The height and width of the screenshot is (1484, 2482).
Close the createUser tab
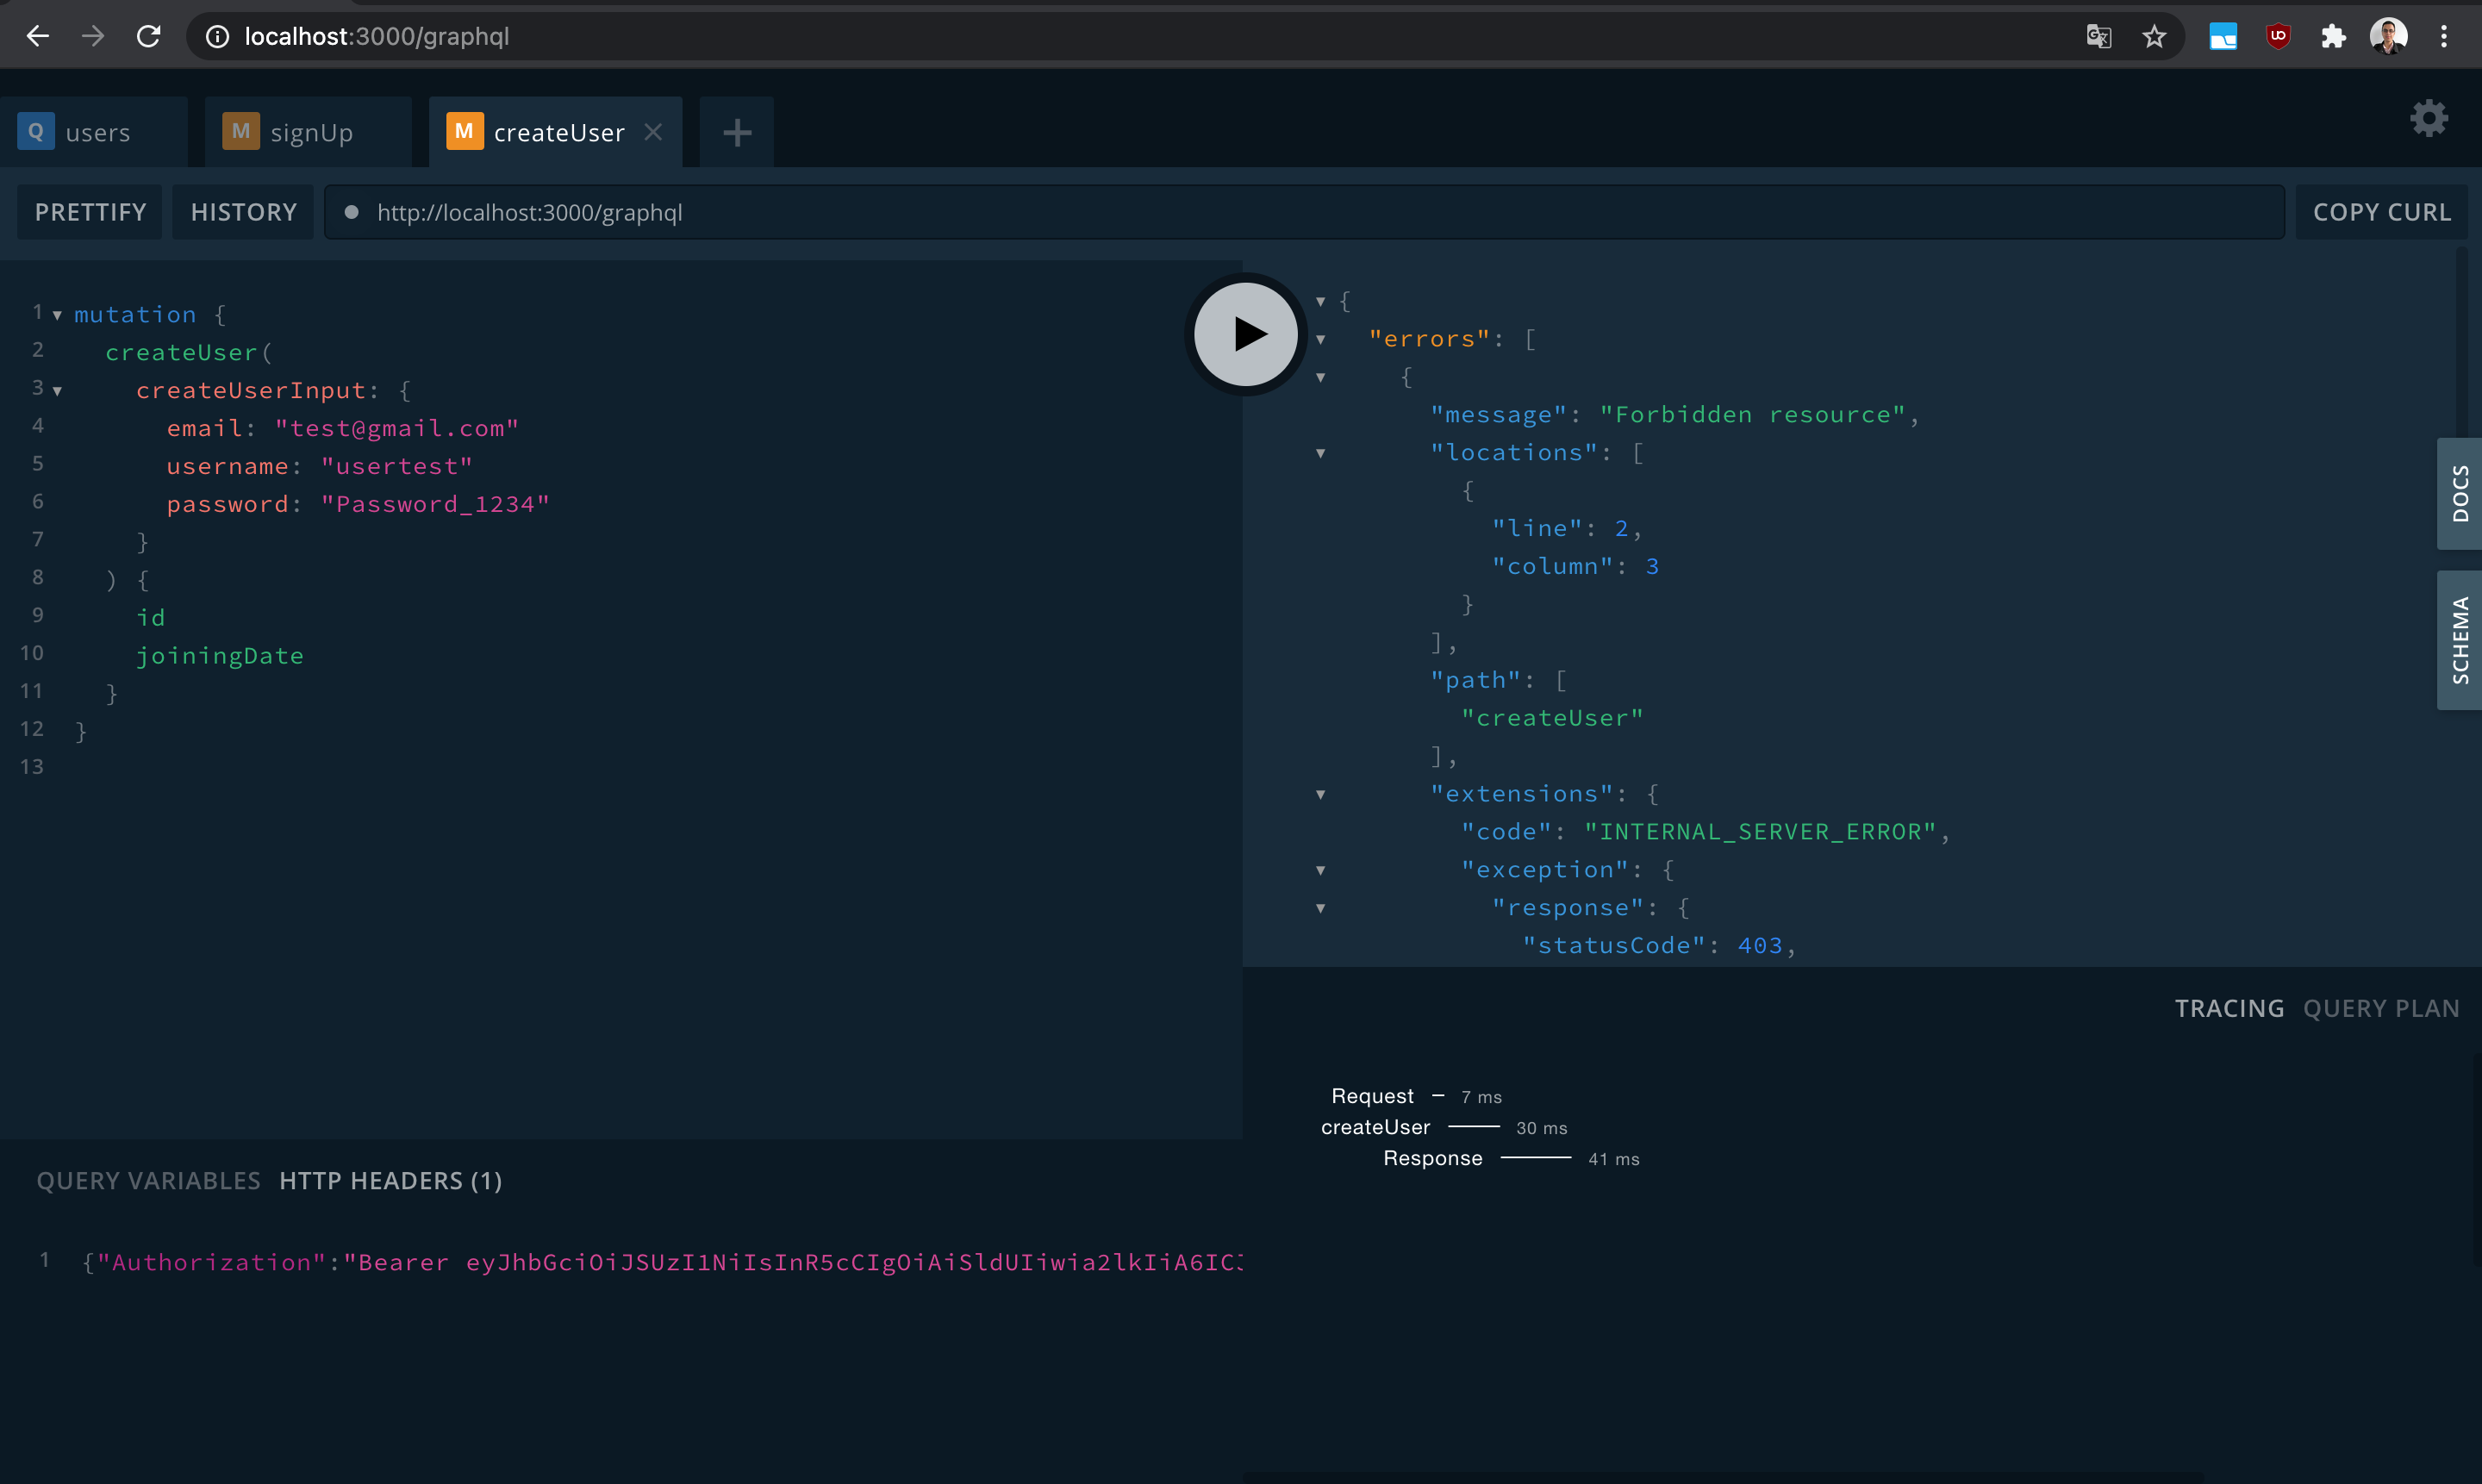653,132
